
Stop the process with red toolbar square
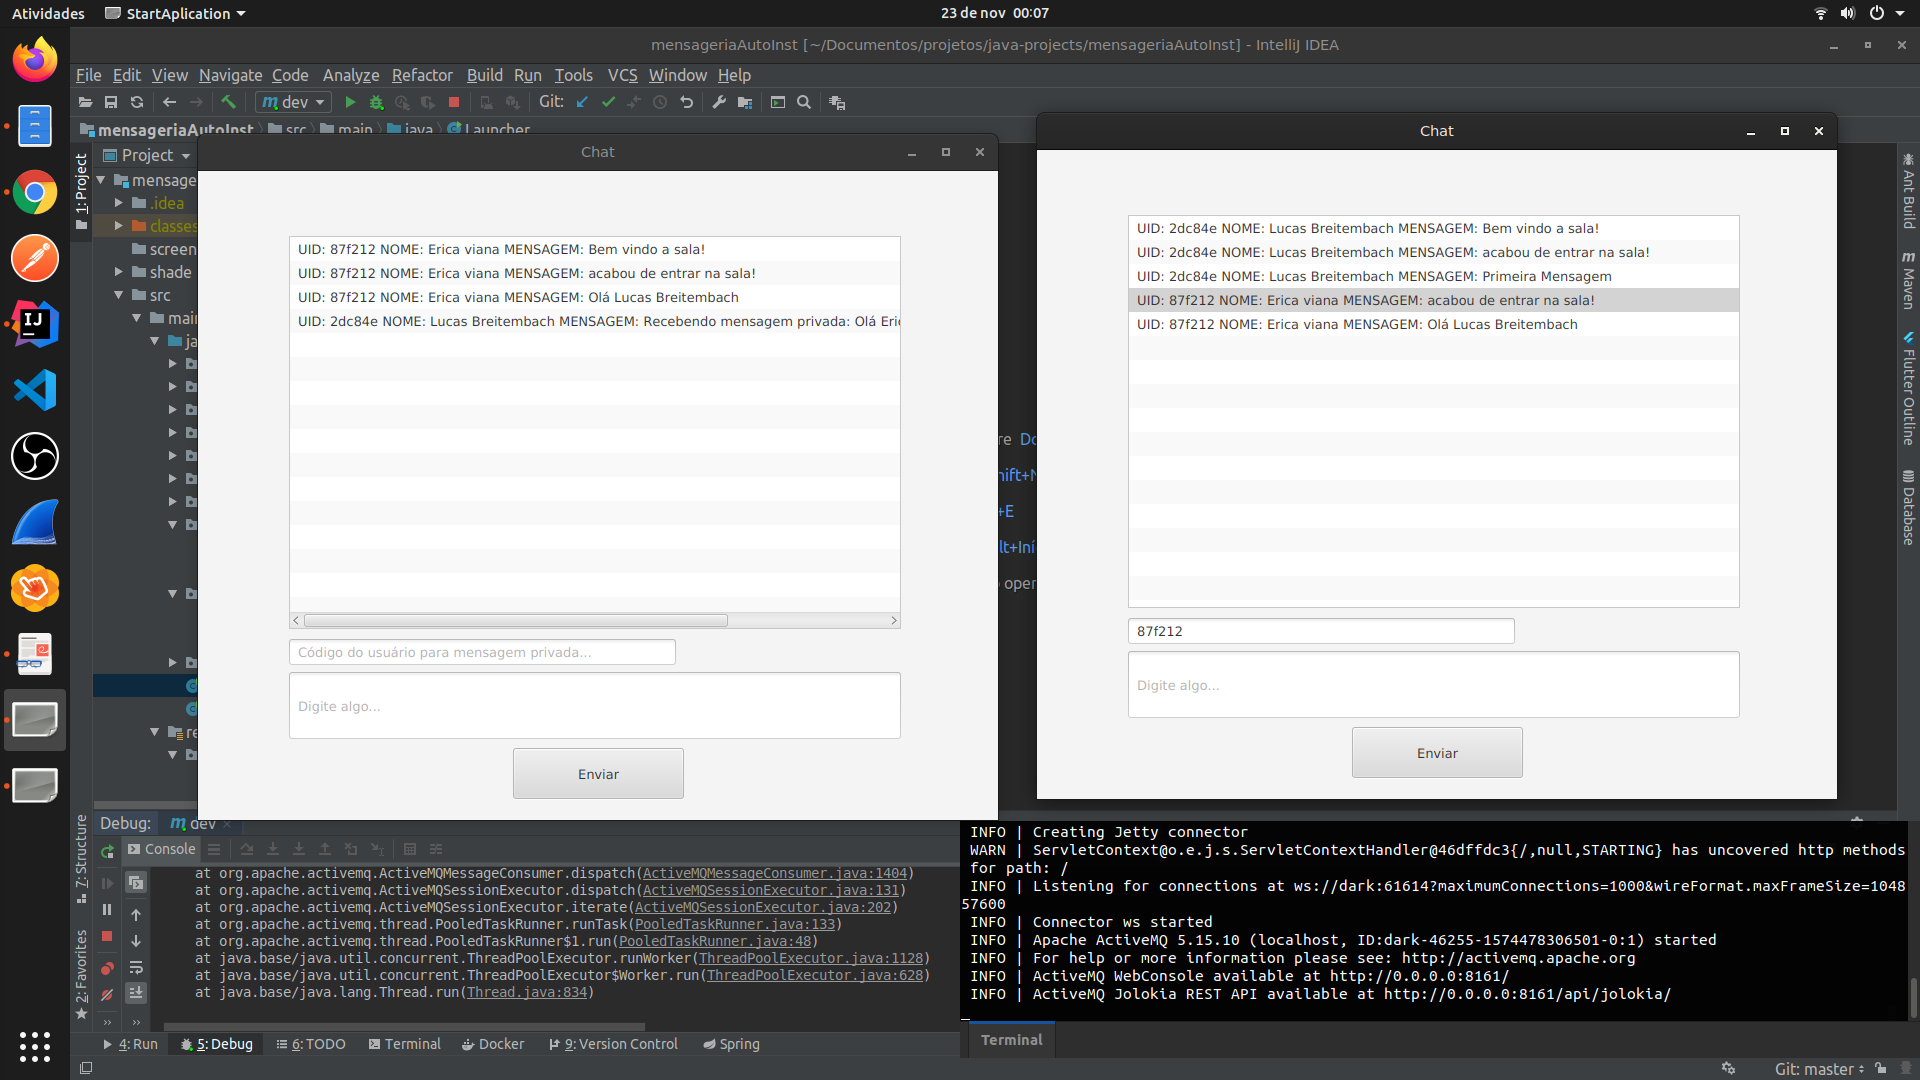click(454, 102)
